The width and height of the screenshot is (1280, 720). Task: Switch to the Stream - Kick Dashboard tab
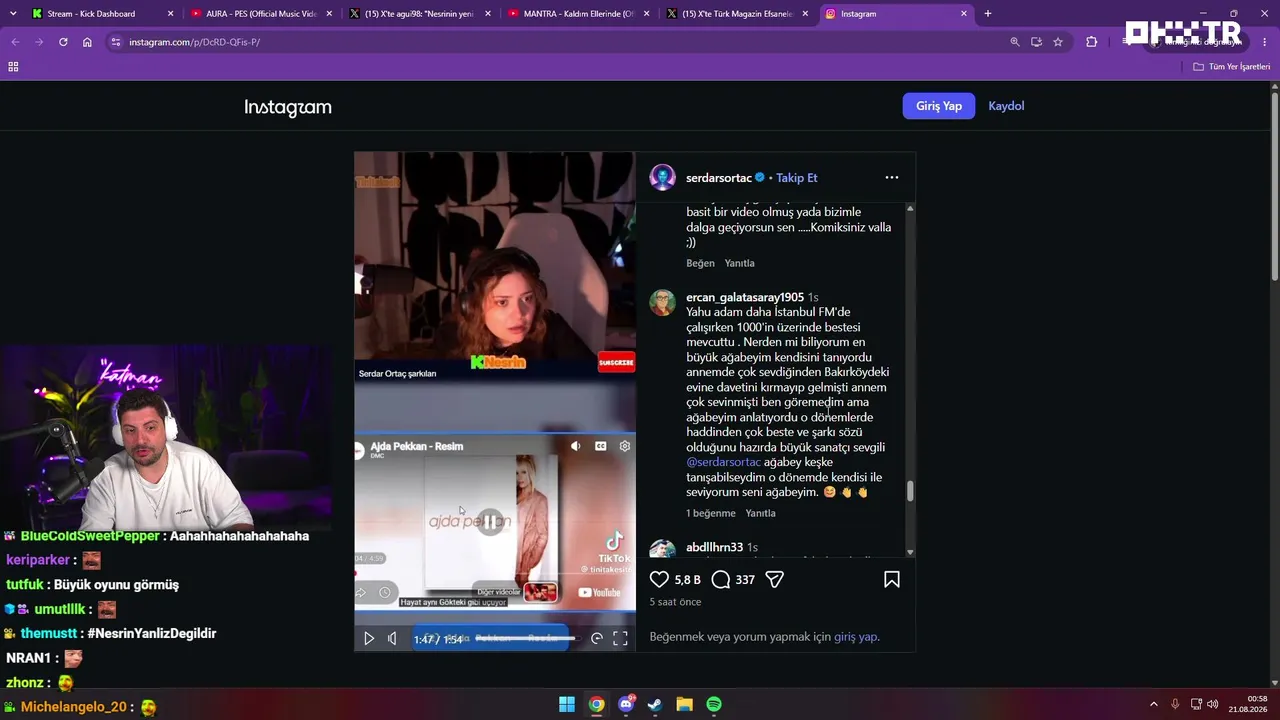point(103,14)
